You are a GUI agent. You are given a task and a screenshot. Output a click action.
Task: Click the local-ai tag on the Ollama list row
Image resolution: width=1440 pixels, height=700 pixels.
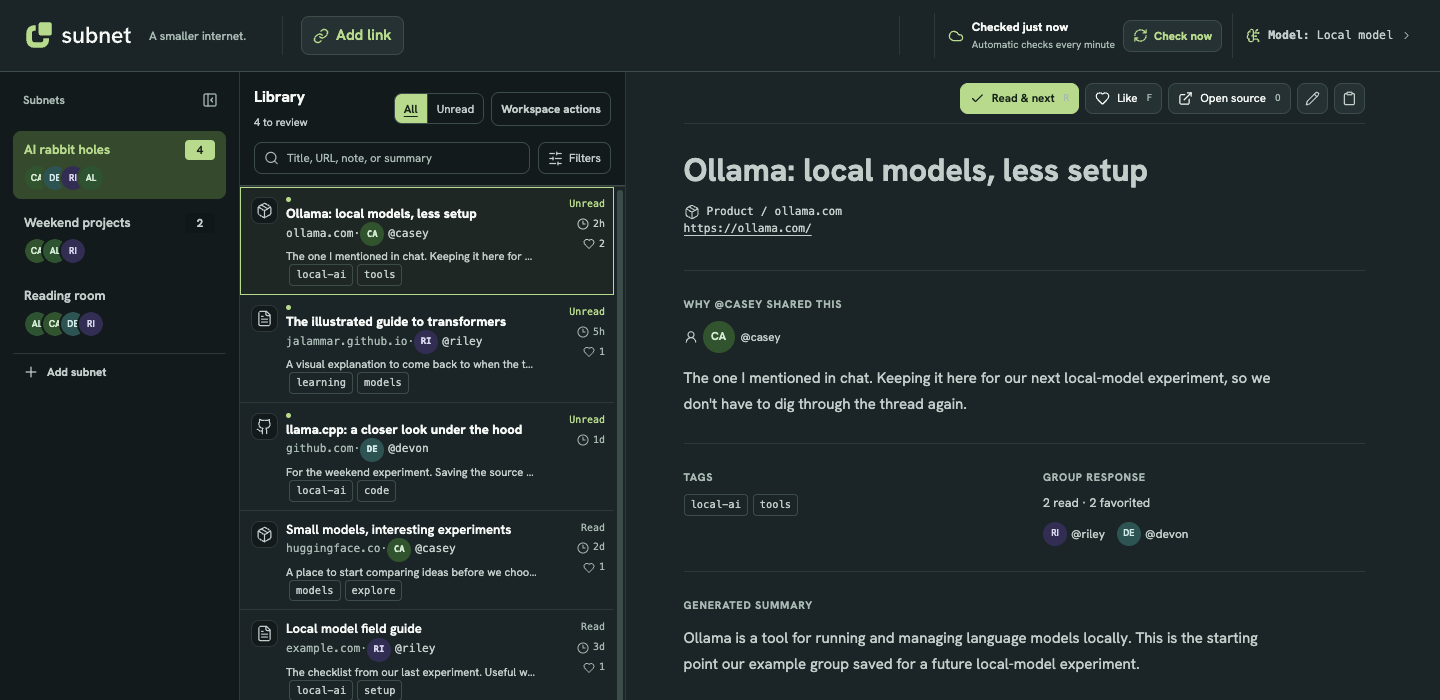[x=321, y=274]
